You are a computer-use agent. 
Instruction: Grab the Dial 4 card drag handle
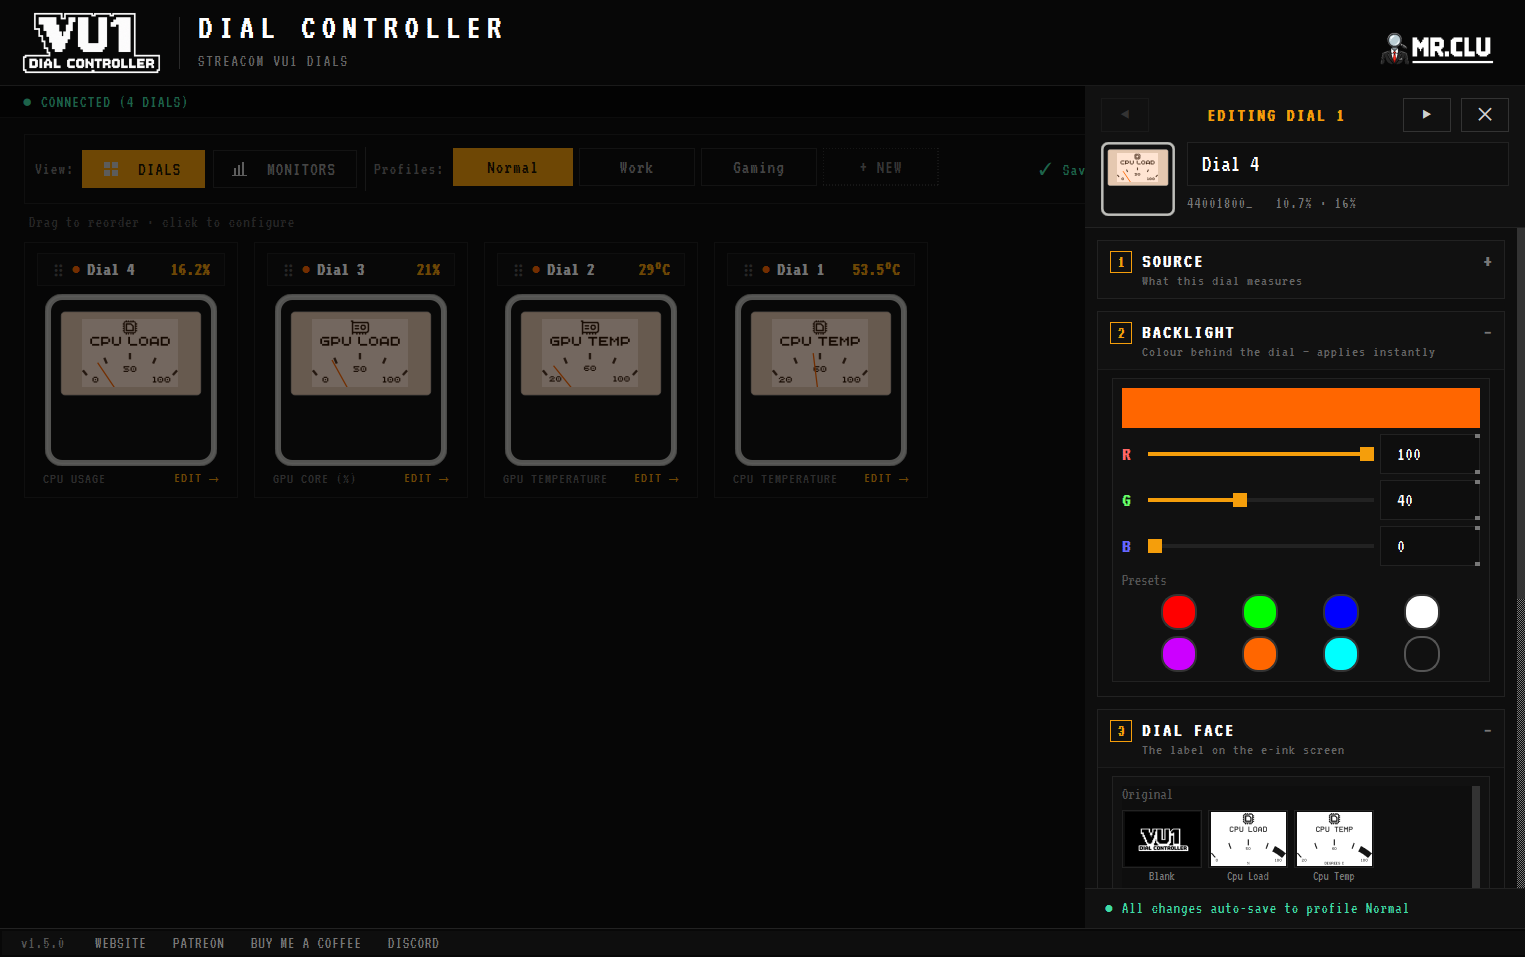[x=58, y=270]
